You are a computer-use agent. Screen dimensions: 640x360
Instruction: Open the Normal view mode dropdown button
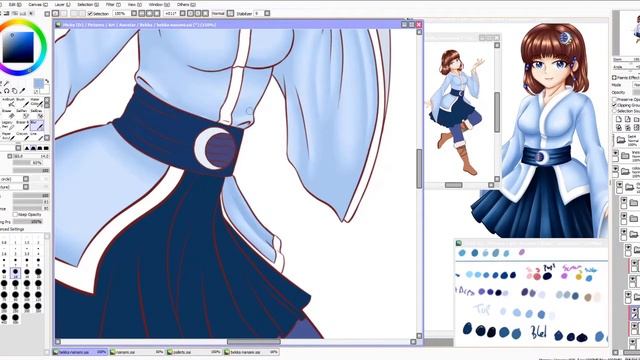pos(231,13)
